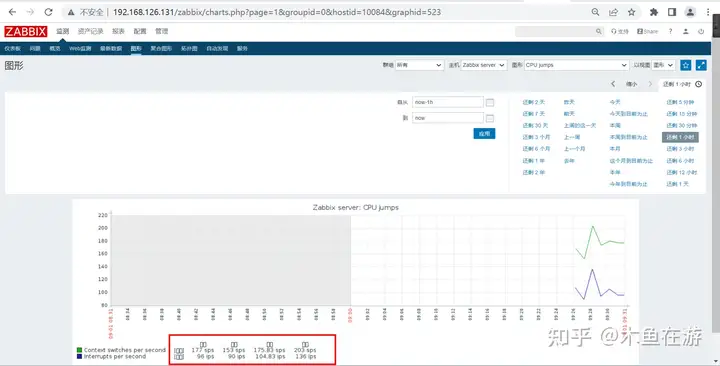
Task: Open calendar picker next to now-1h field
Action: coord(490,102)
